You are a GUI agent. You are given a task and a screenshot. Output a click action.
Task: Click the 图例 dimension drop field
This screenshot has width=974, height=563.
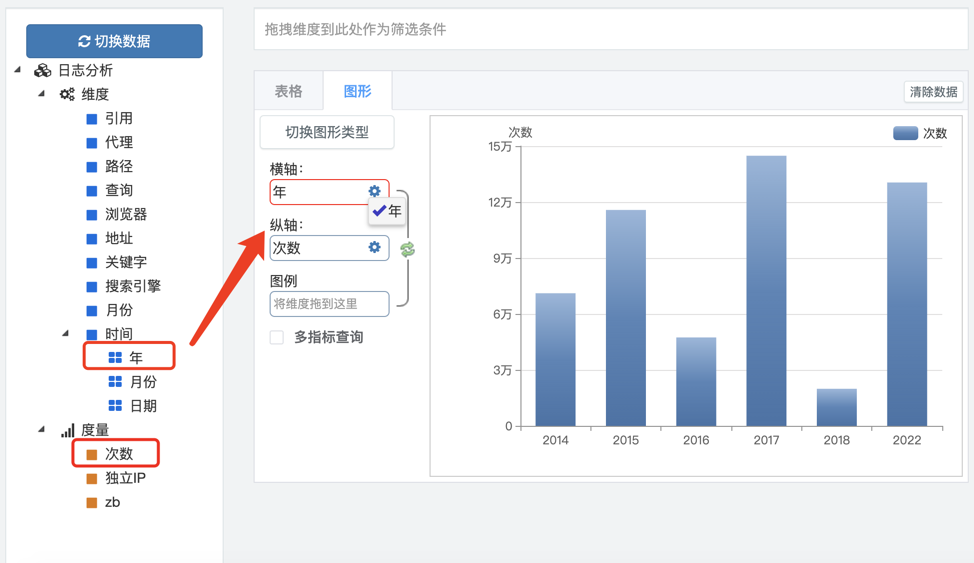pyautogui.click(x=329, y=304)
